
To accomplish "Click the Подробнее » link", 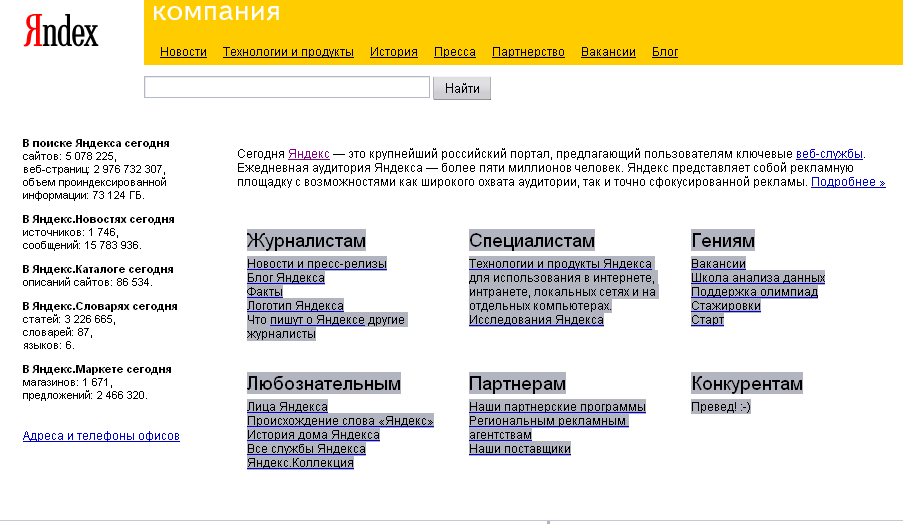I will coord(848,182).
